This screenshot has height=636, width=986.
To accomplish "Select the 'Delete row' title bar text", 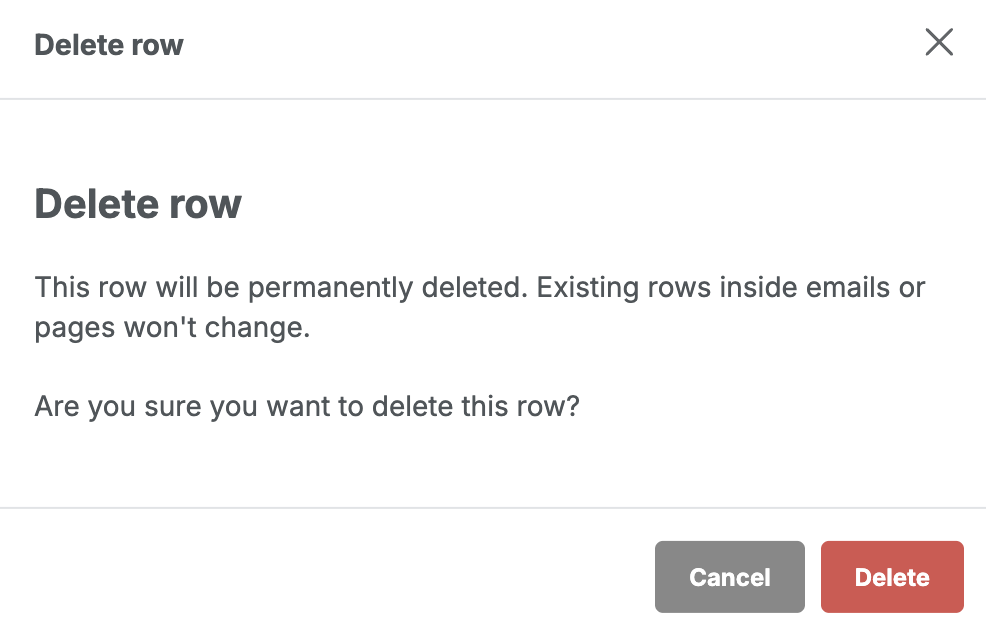I will coord(108,44).
